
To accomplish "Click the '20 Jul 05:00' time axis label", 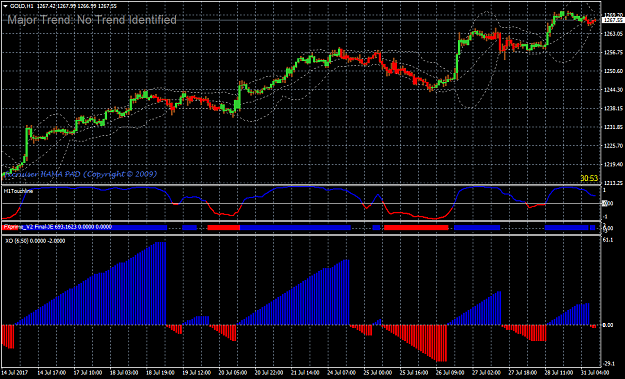I will pyautogui.click(x=233, y=373).
